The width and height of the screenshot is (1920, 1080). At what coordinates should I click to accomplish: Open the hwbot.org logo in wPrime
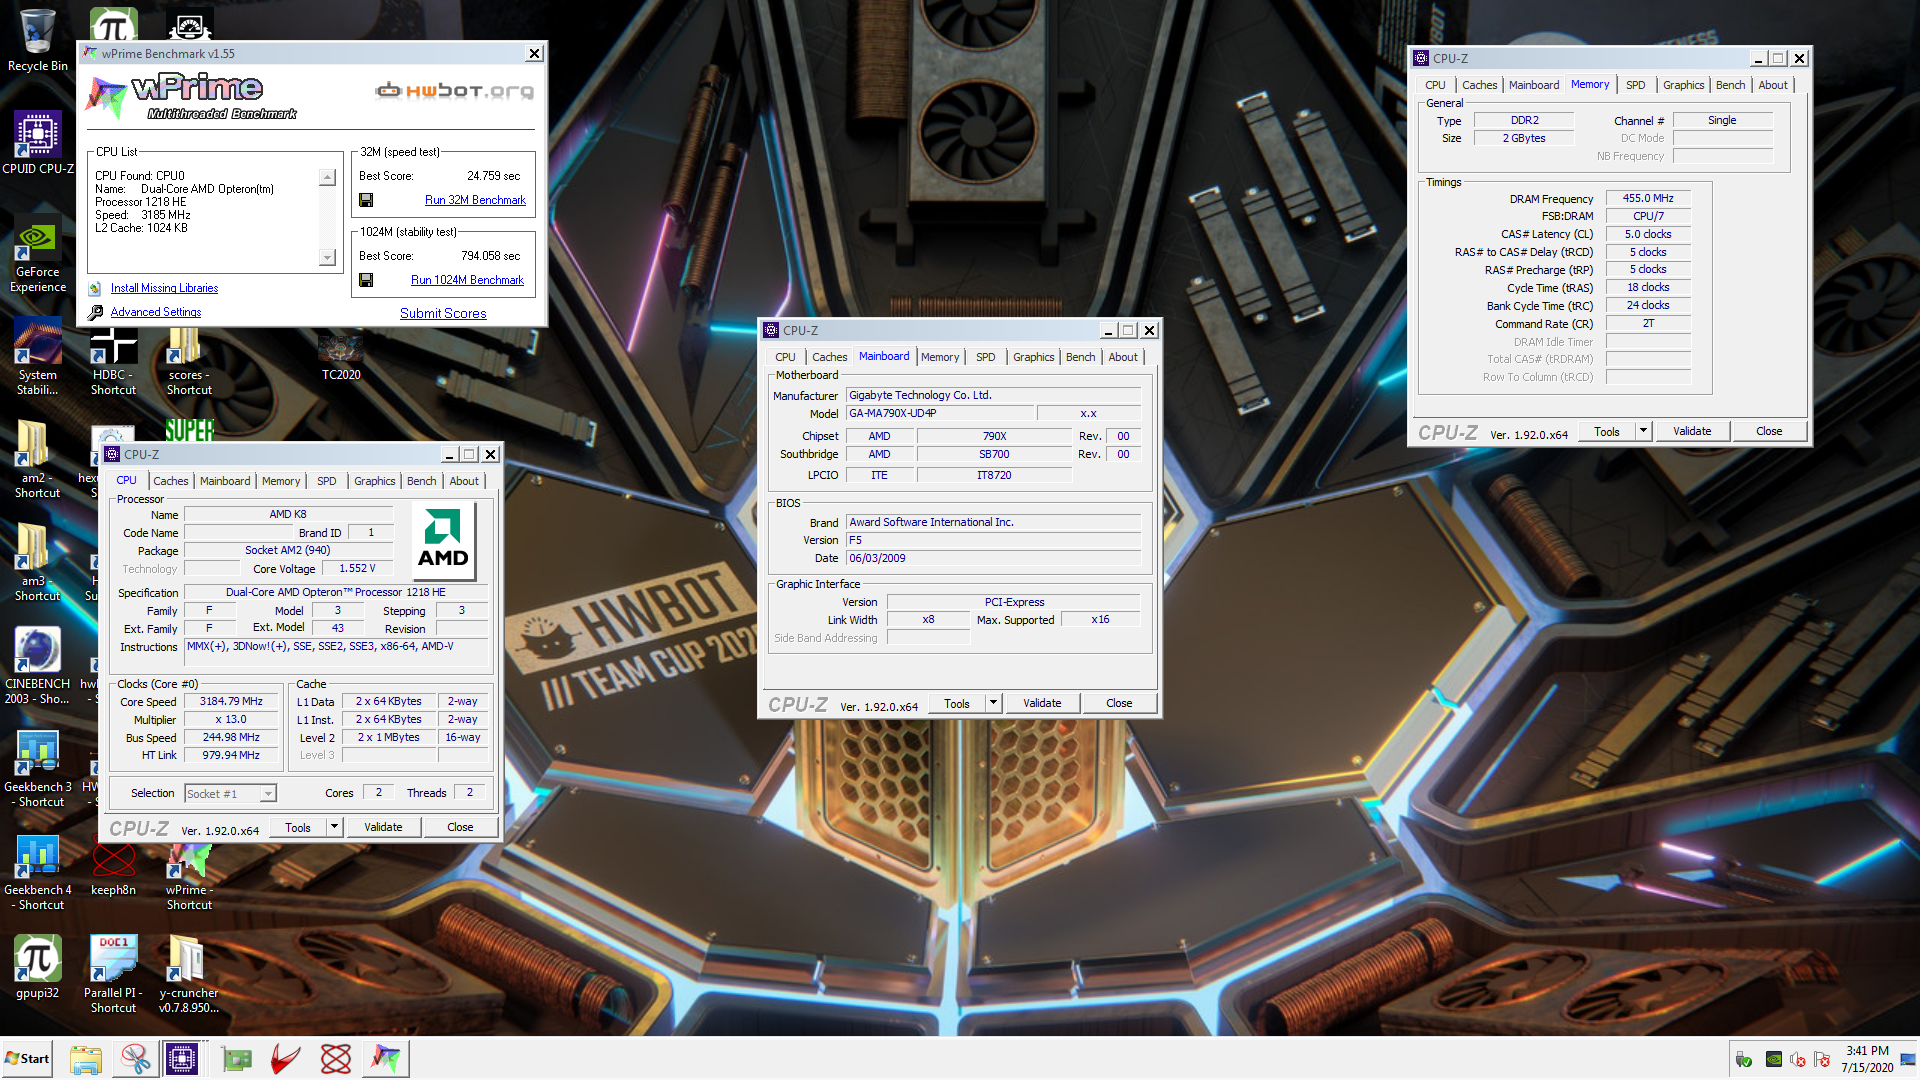tap(454, 91)
